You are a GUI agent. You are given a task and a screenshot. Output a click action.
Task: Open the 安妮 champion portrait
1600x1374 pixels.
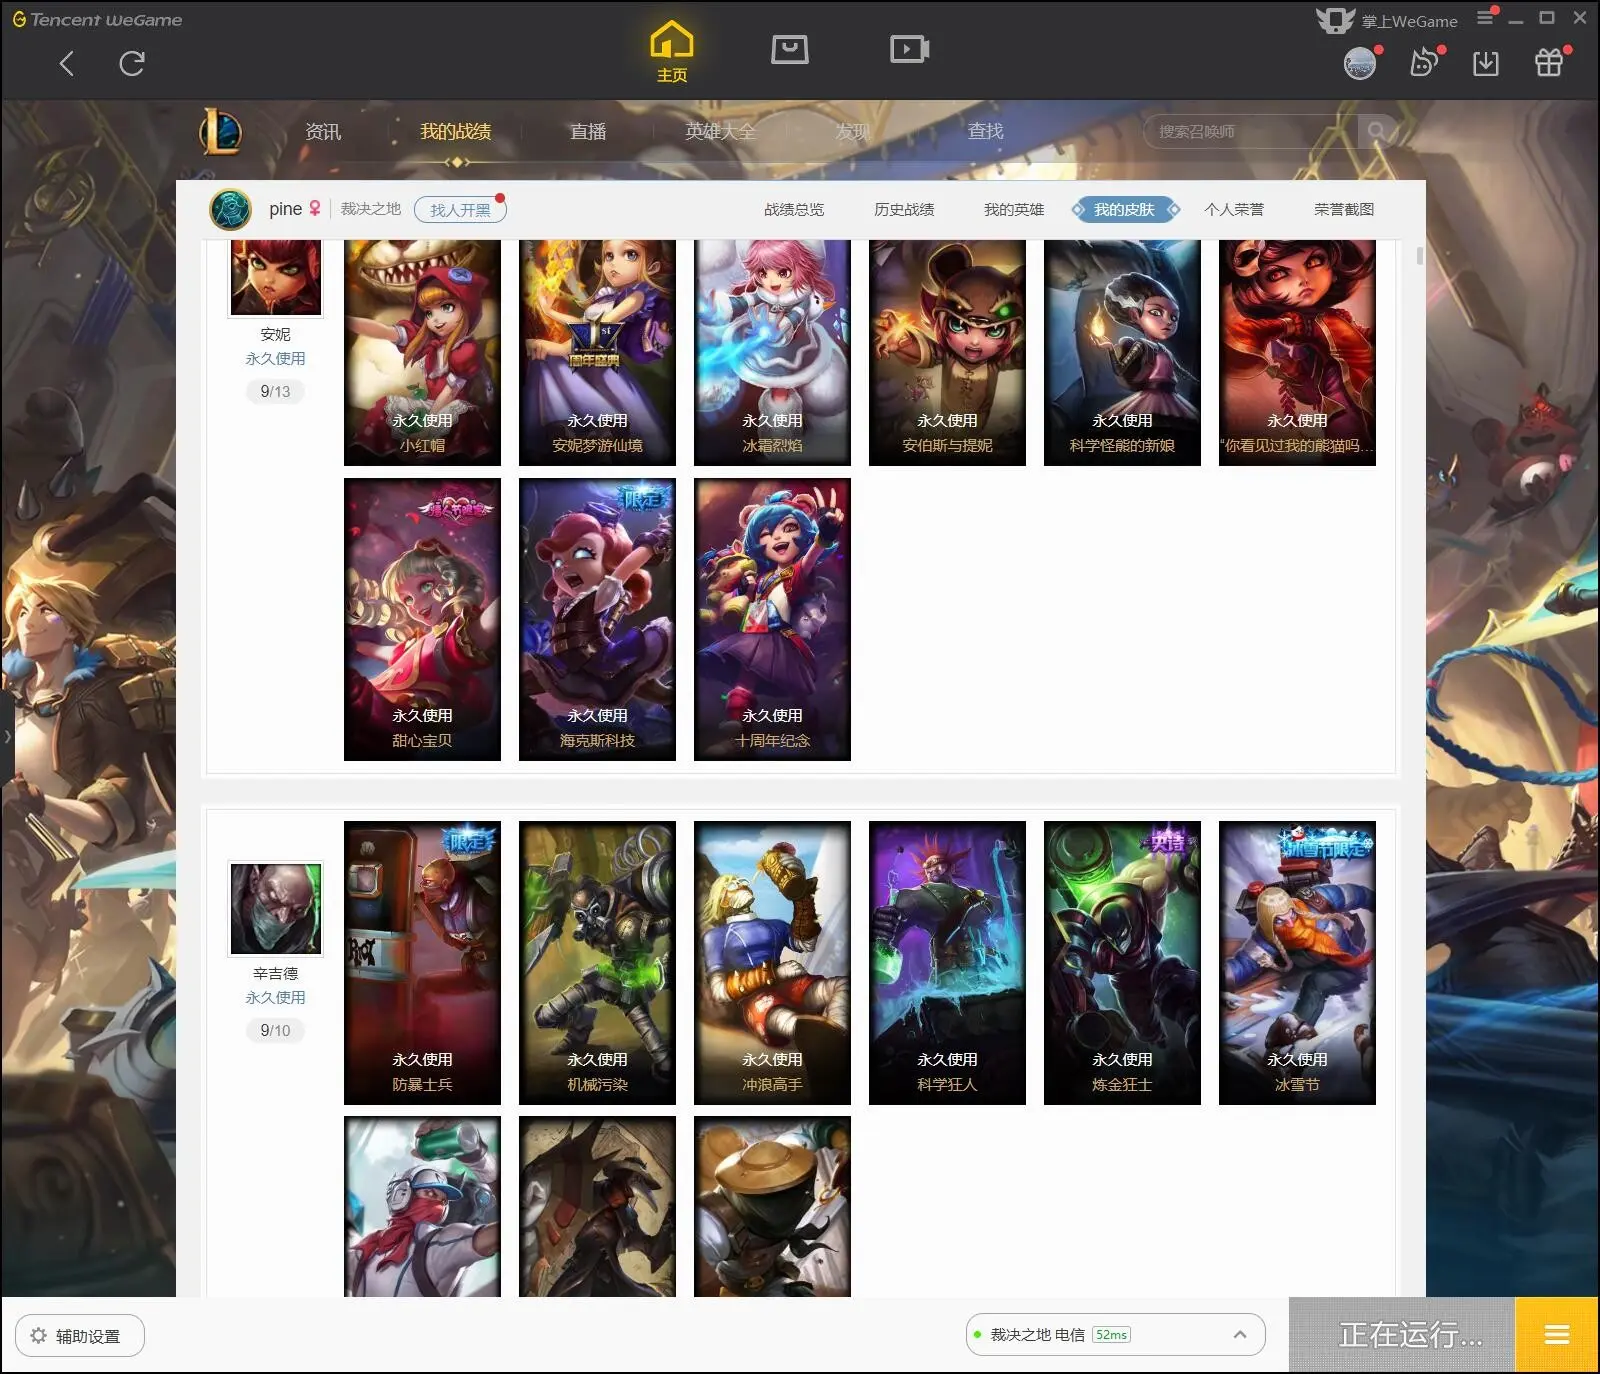coord(276,277)
